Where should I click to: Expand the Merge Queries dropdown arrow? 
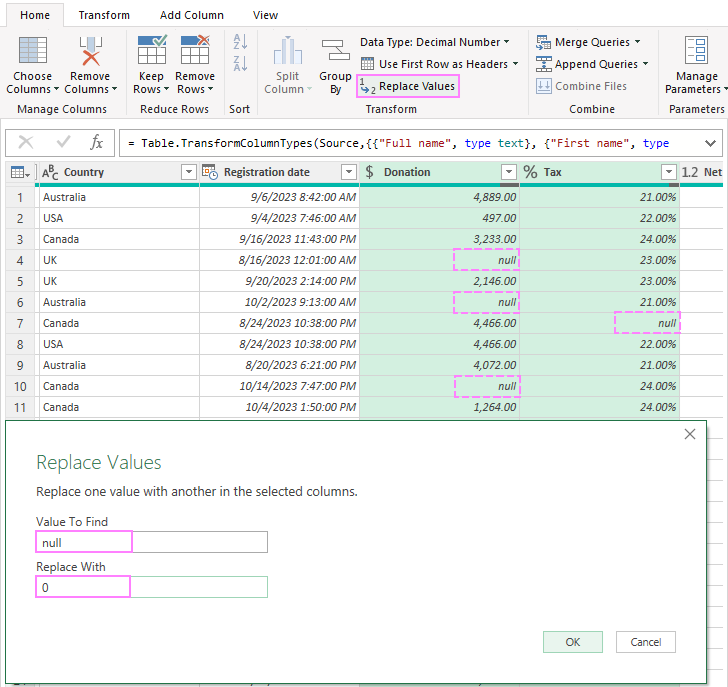click(638, 42)
